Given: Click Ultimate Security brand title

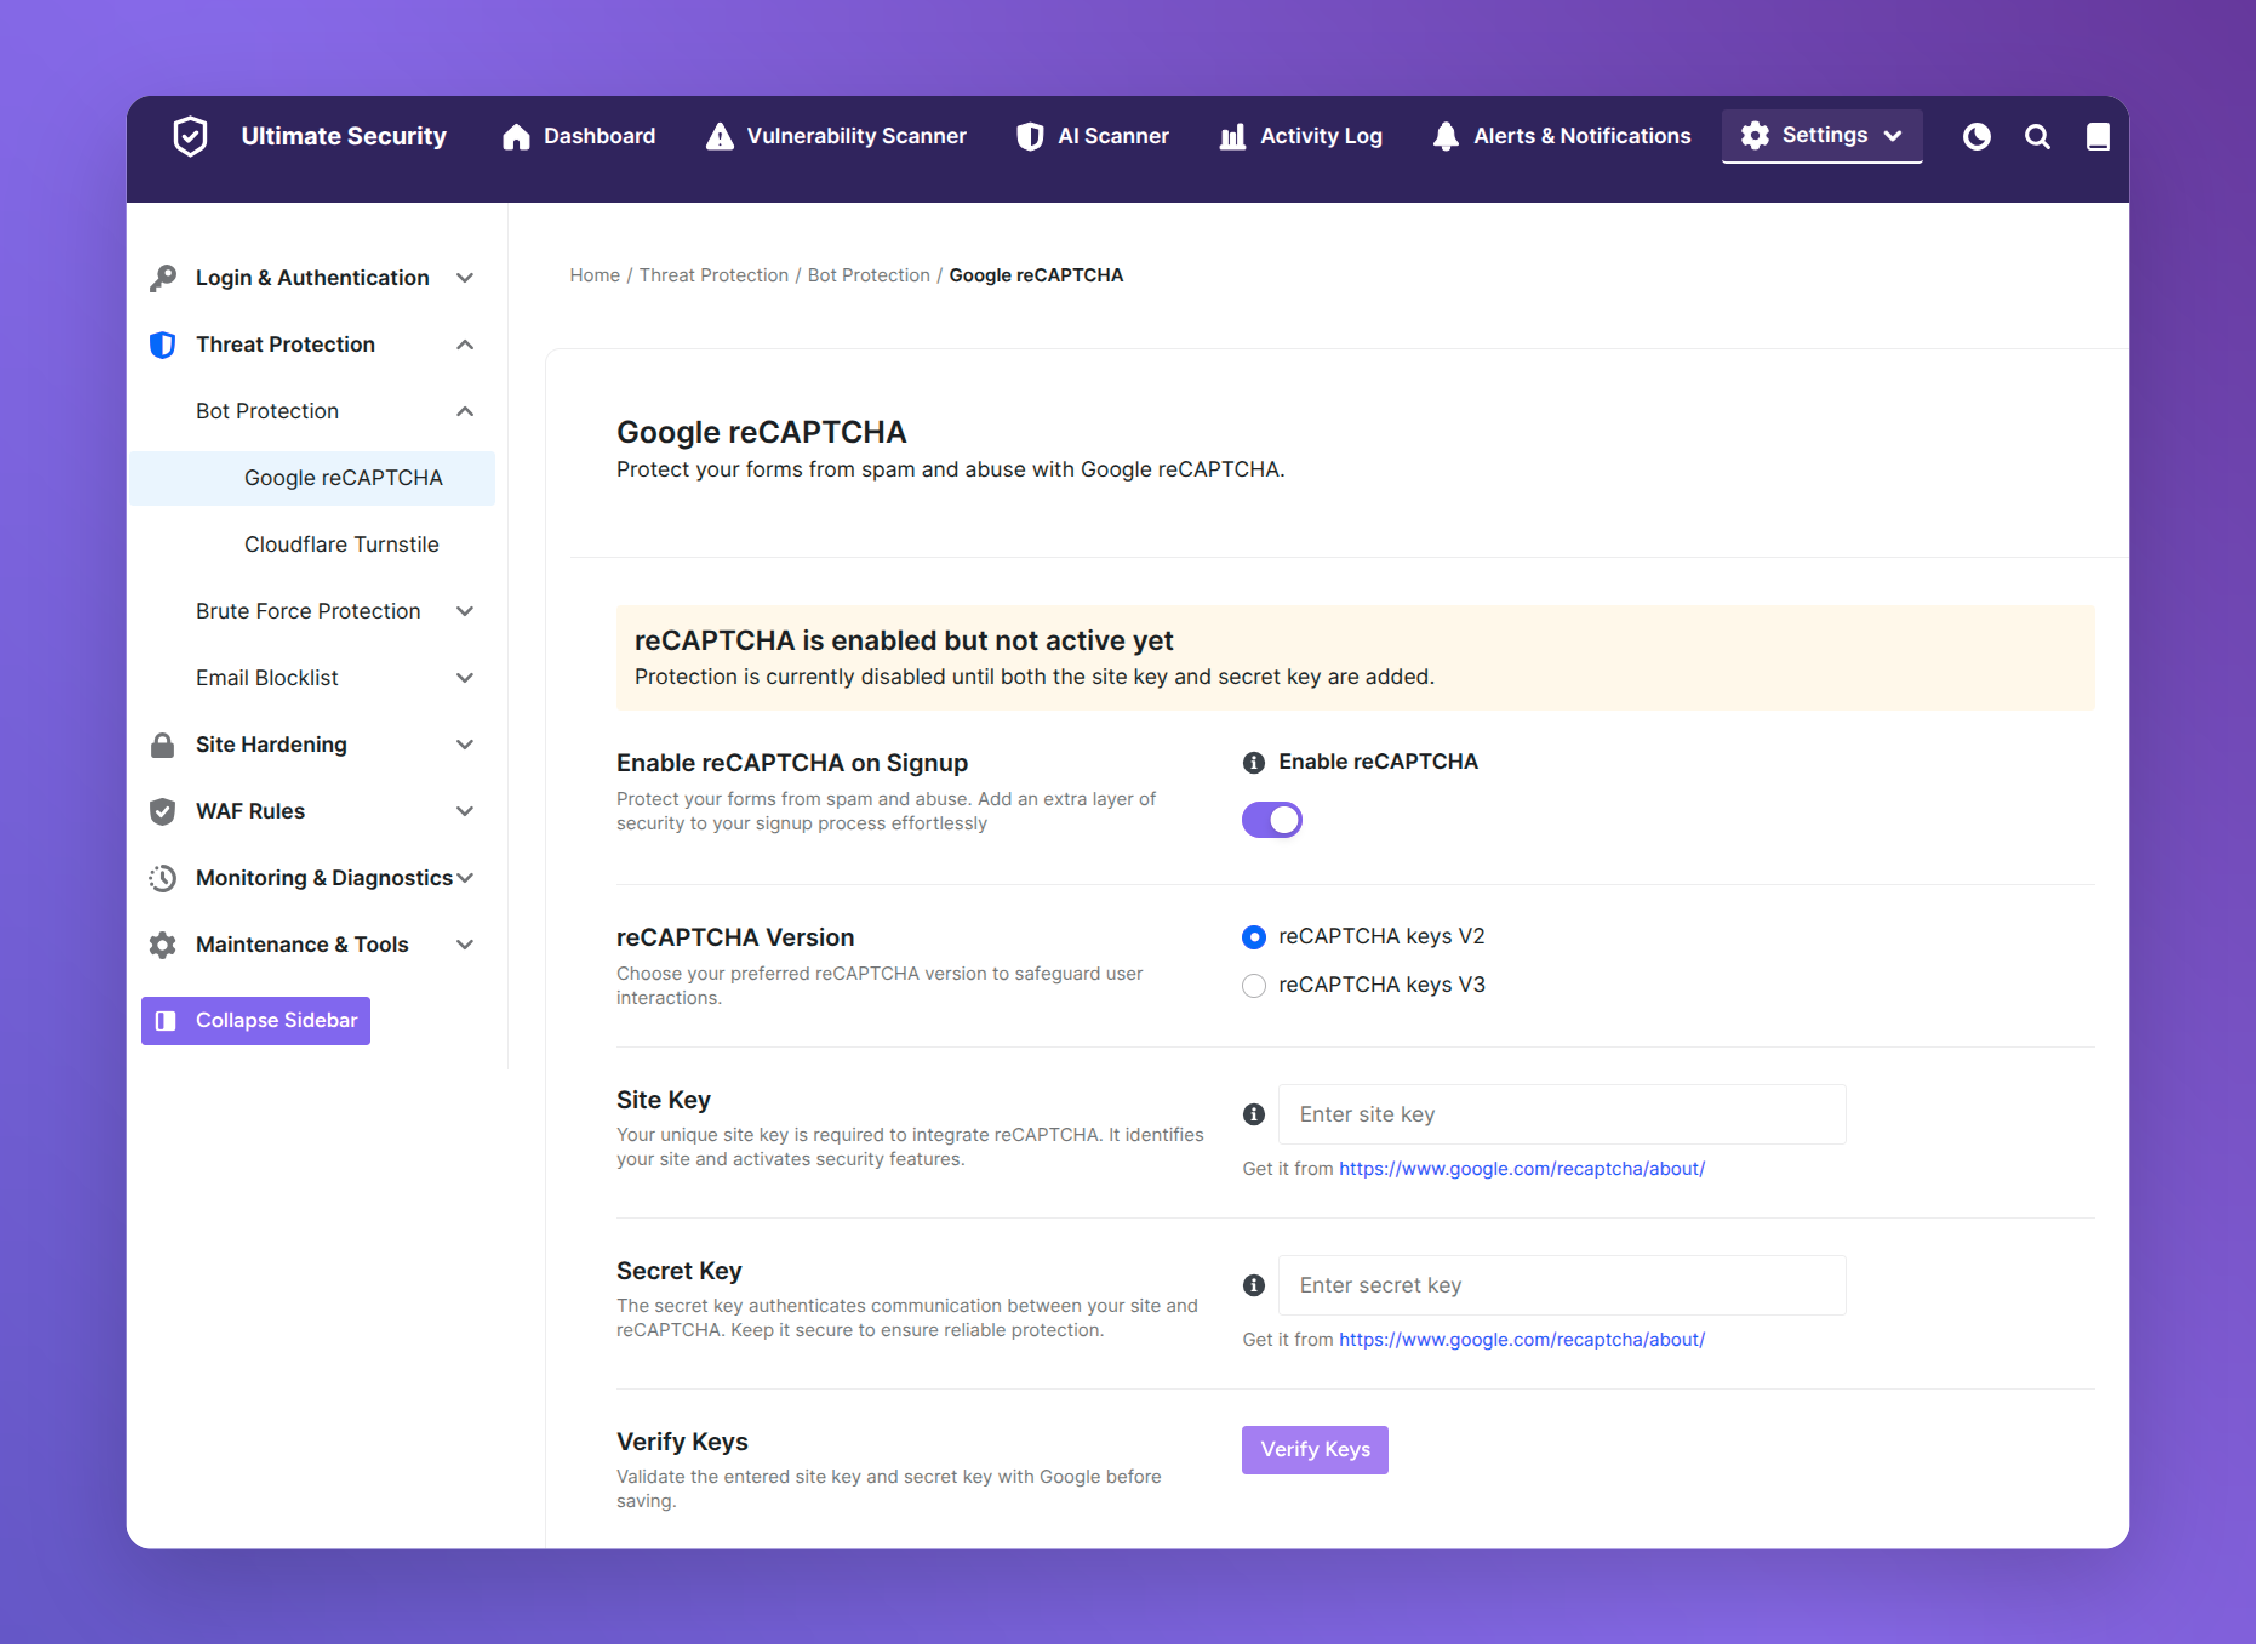Looking at the screenshot, I should click(x=344, y=136).
